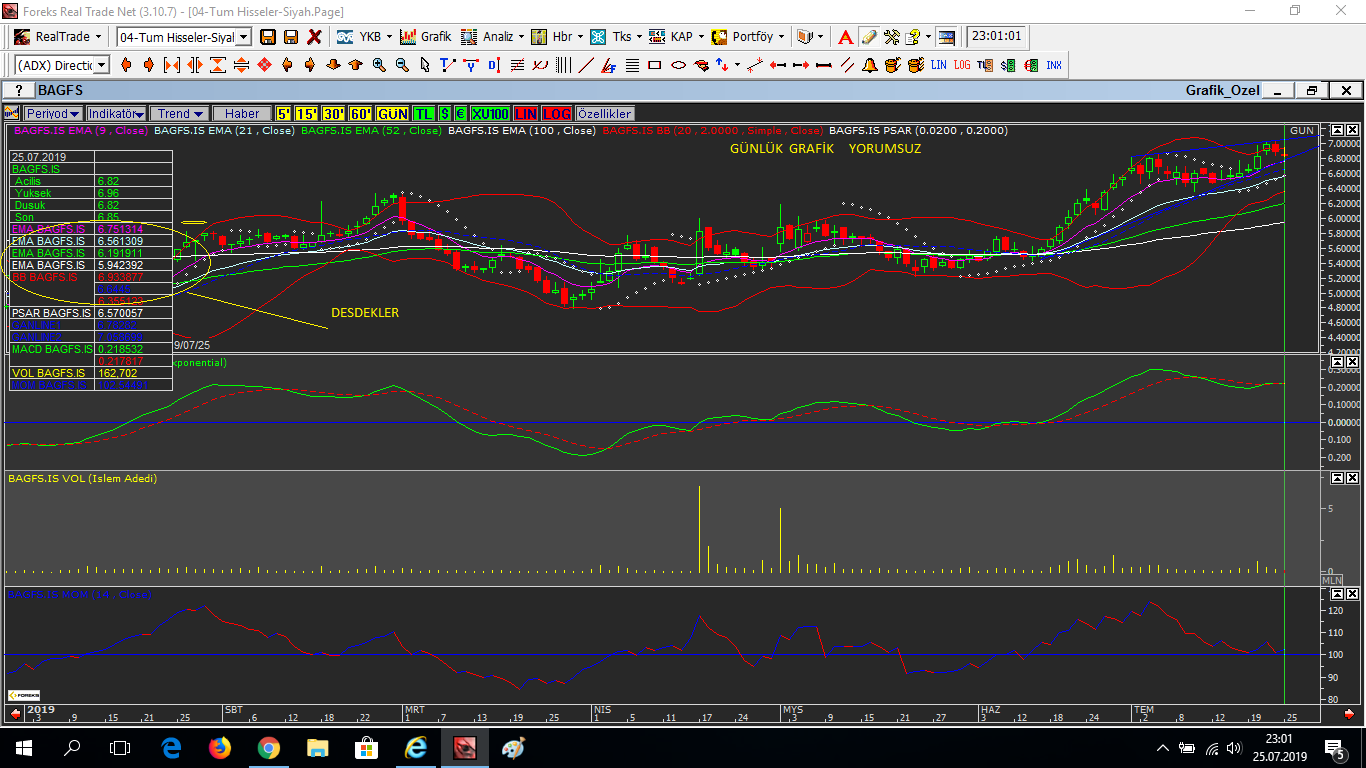Image resolution: width=1366 pixels, height=768 pixels.
Task: Open the Tks menu
Action: 615,37
